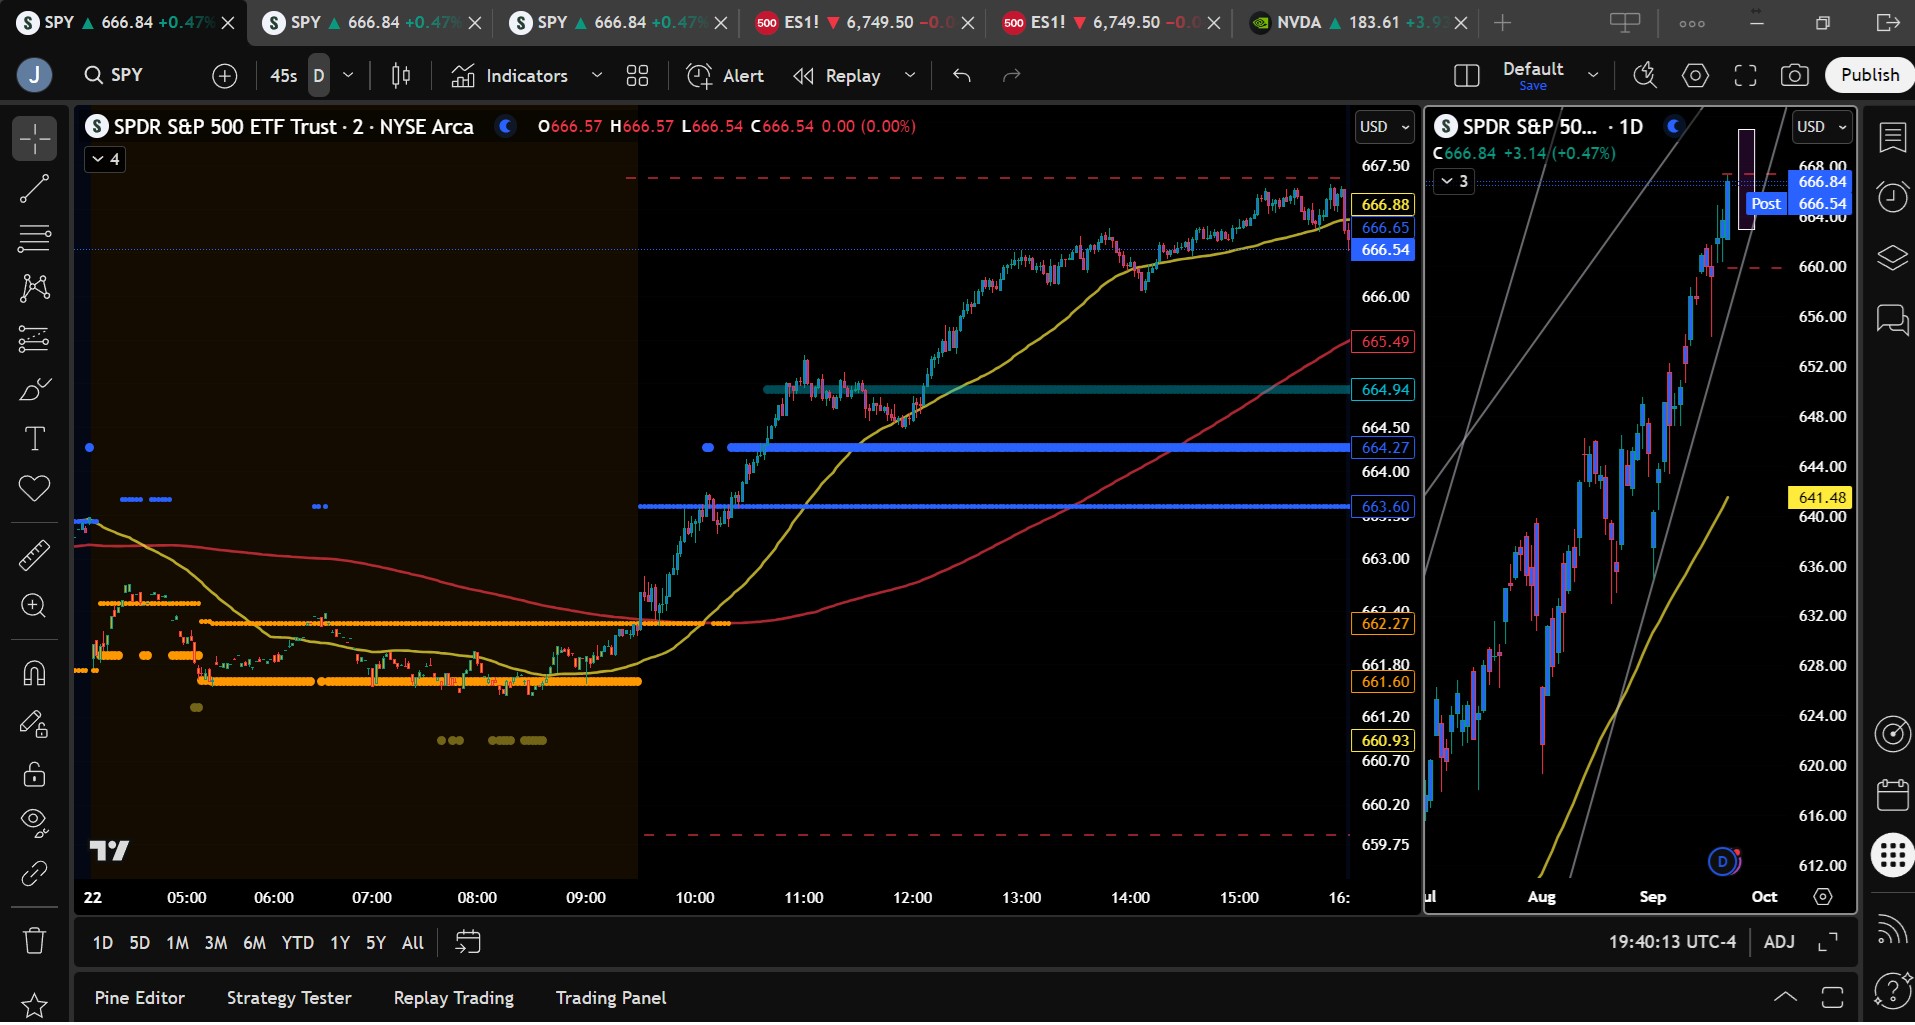This screenshot has width=1915, height=1025.
Task: Open the quick search tool
Action: 1645,75
